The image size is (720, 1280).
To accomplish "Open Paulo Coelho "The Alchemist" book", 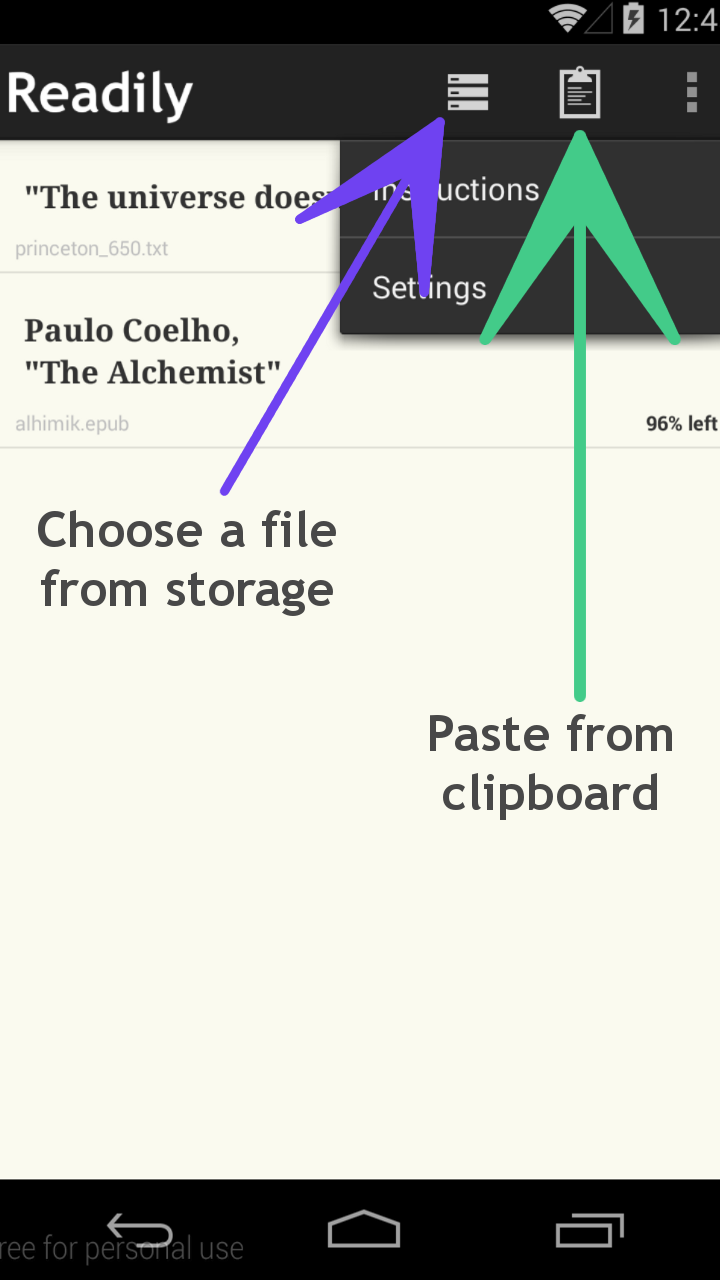I will click(x=152, y=351).
